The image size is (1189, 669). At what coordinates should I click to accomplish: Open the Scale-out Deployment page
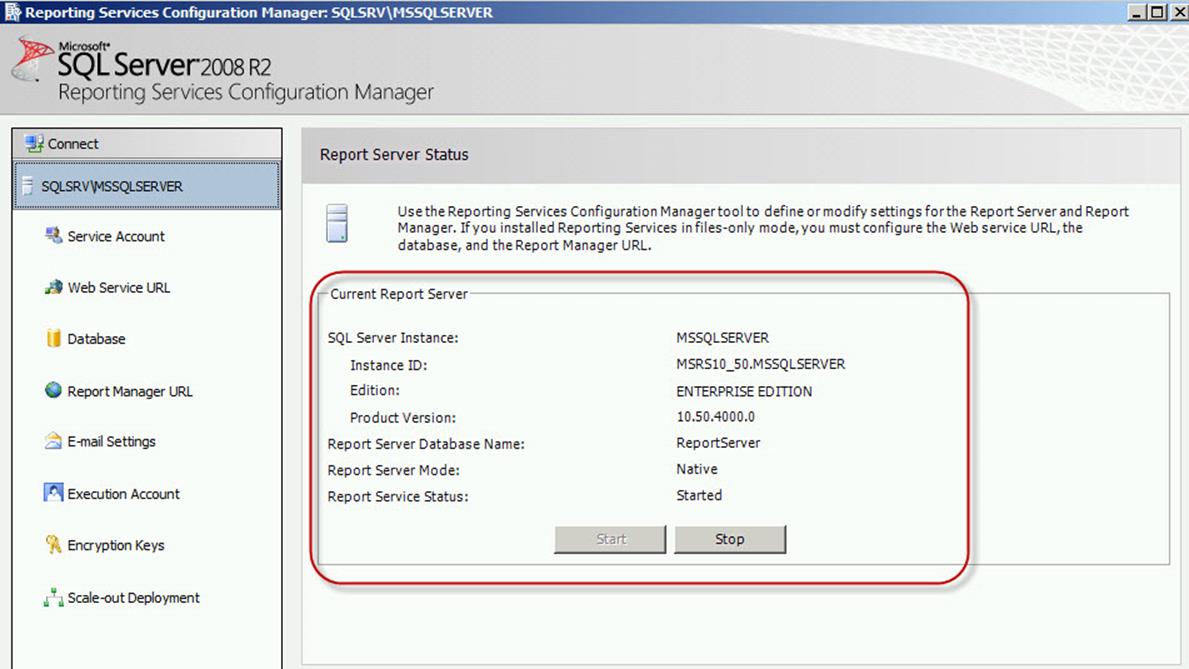(133, 598)
